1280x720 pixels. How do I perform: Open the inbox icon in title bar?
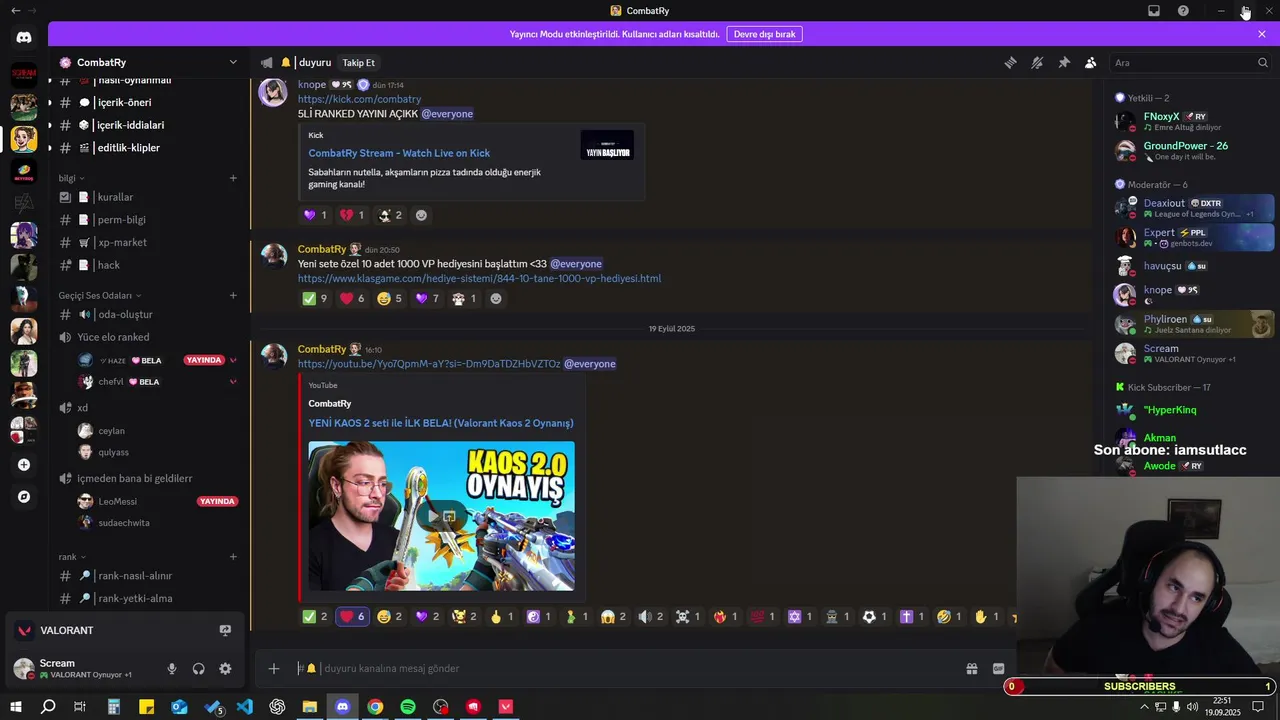click(1154, 10)
